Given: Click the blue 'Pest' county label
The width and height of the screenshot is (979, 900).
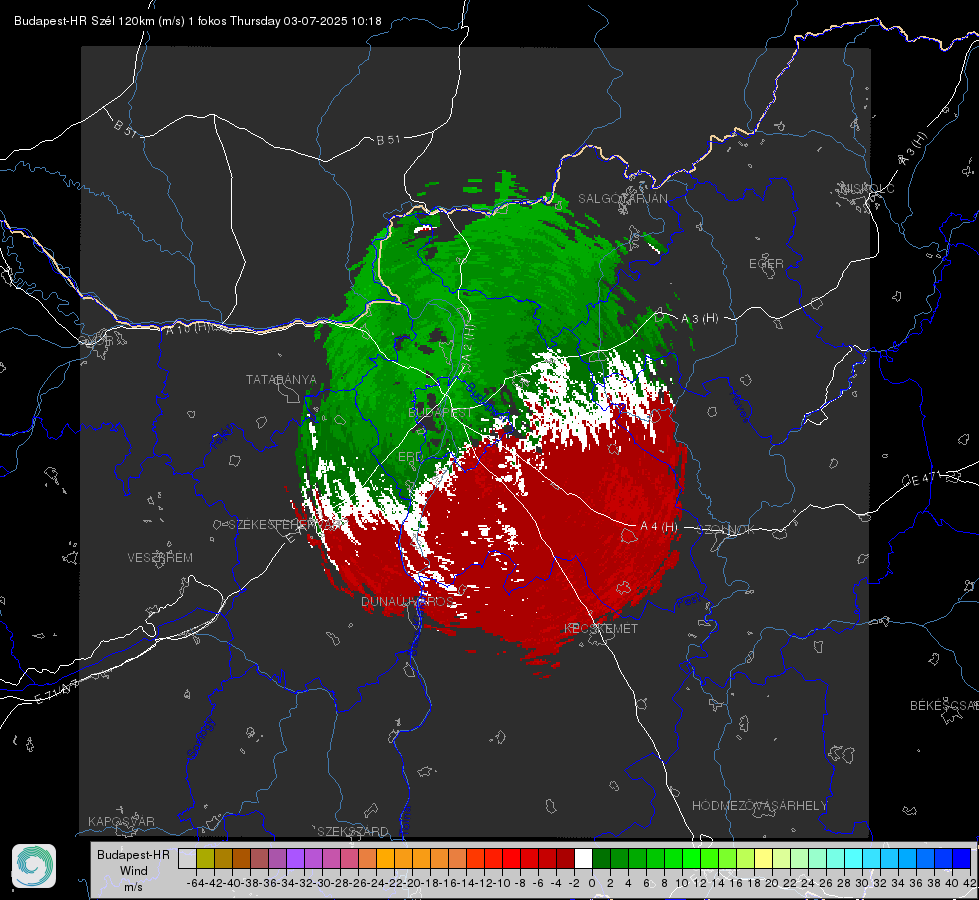Looking at the screenshot, I should 689,602.
